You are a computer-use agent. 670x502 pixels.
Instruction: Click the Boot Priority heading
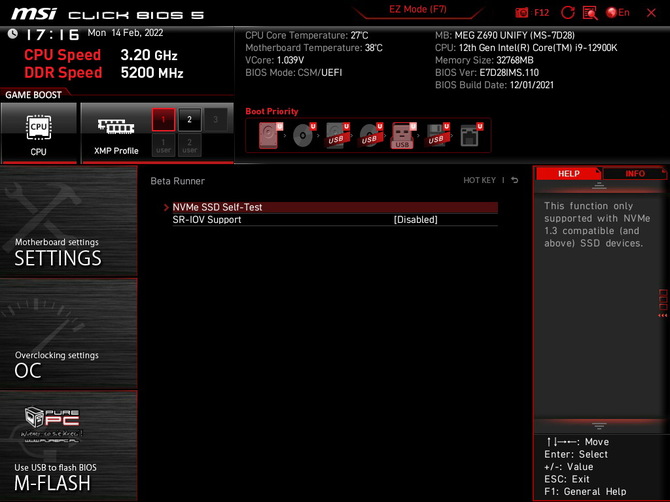[272, 111]
